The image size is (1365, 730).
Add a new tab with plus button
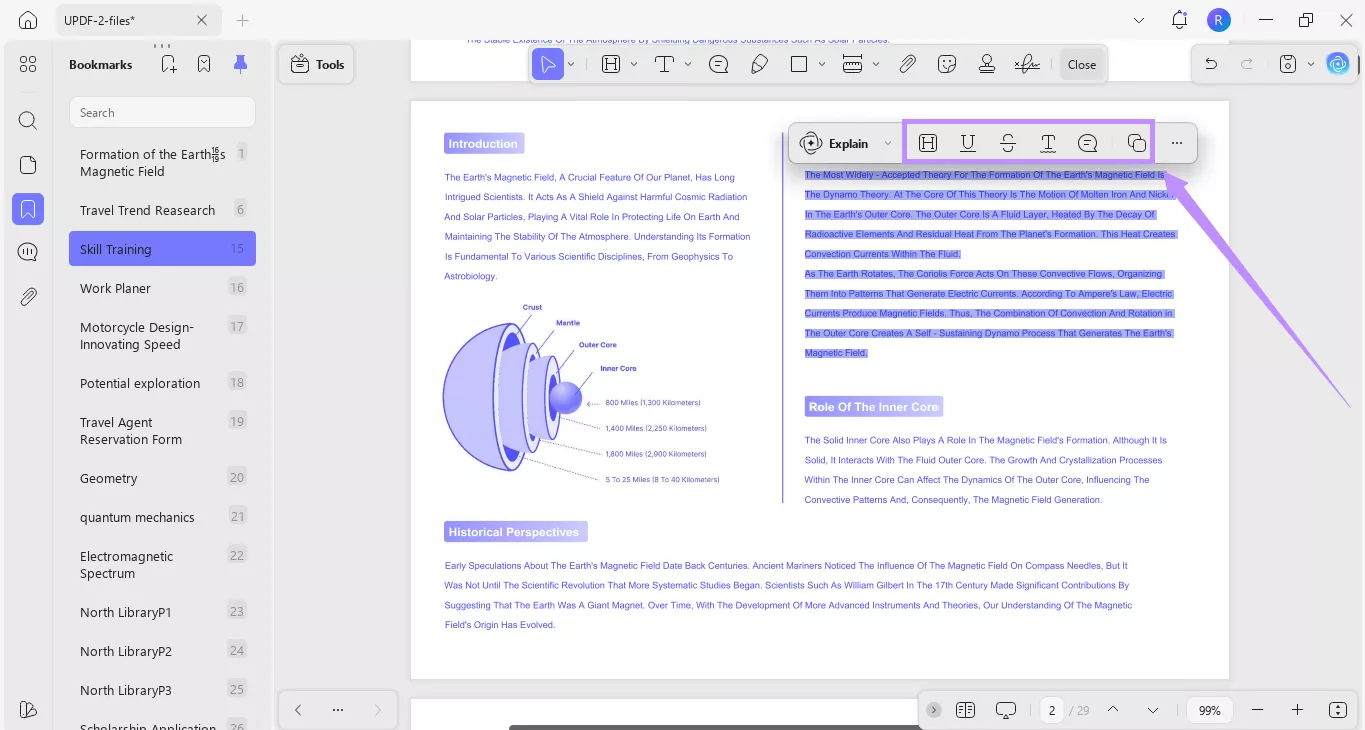pos(242,20)
